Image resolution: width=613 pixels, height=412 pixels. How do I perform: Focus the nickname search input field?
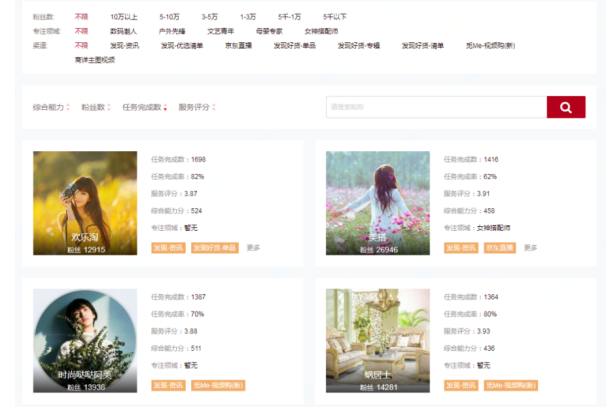[436, 107]
